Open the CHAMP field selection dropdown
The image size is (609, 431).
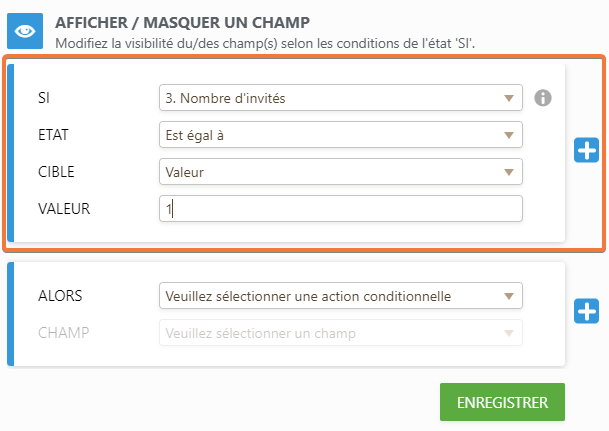pos(340,333)
